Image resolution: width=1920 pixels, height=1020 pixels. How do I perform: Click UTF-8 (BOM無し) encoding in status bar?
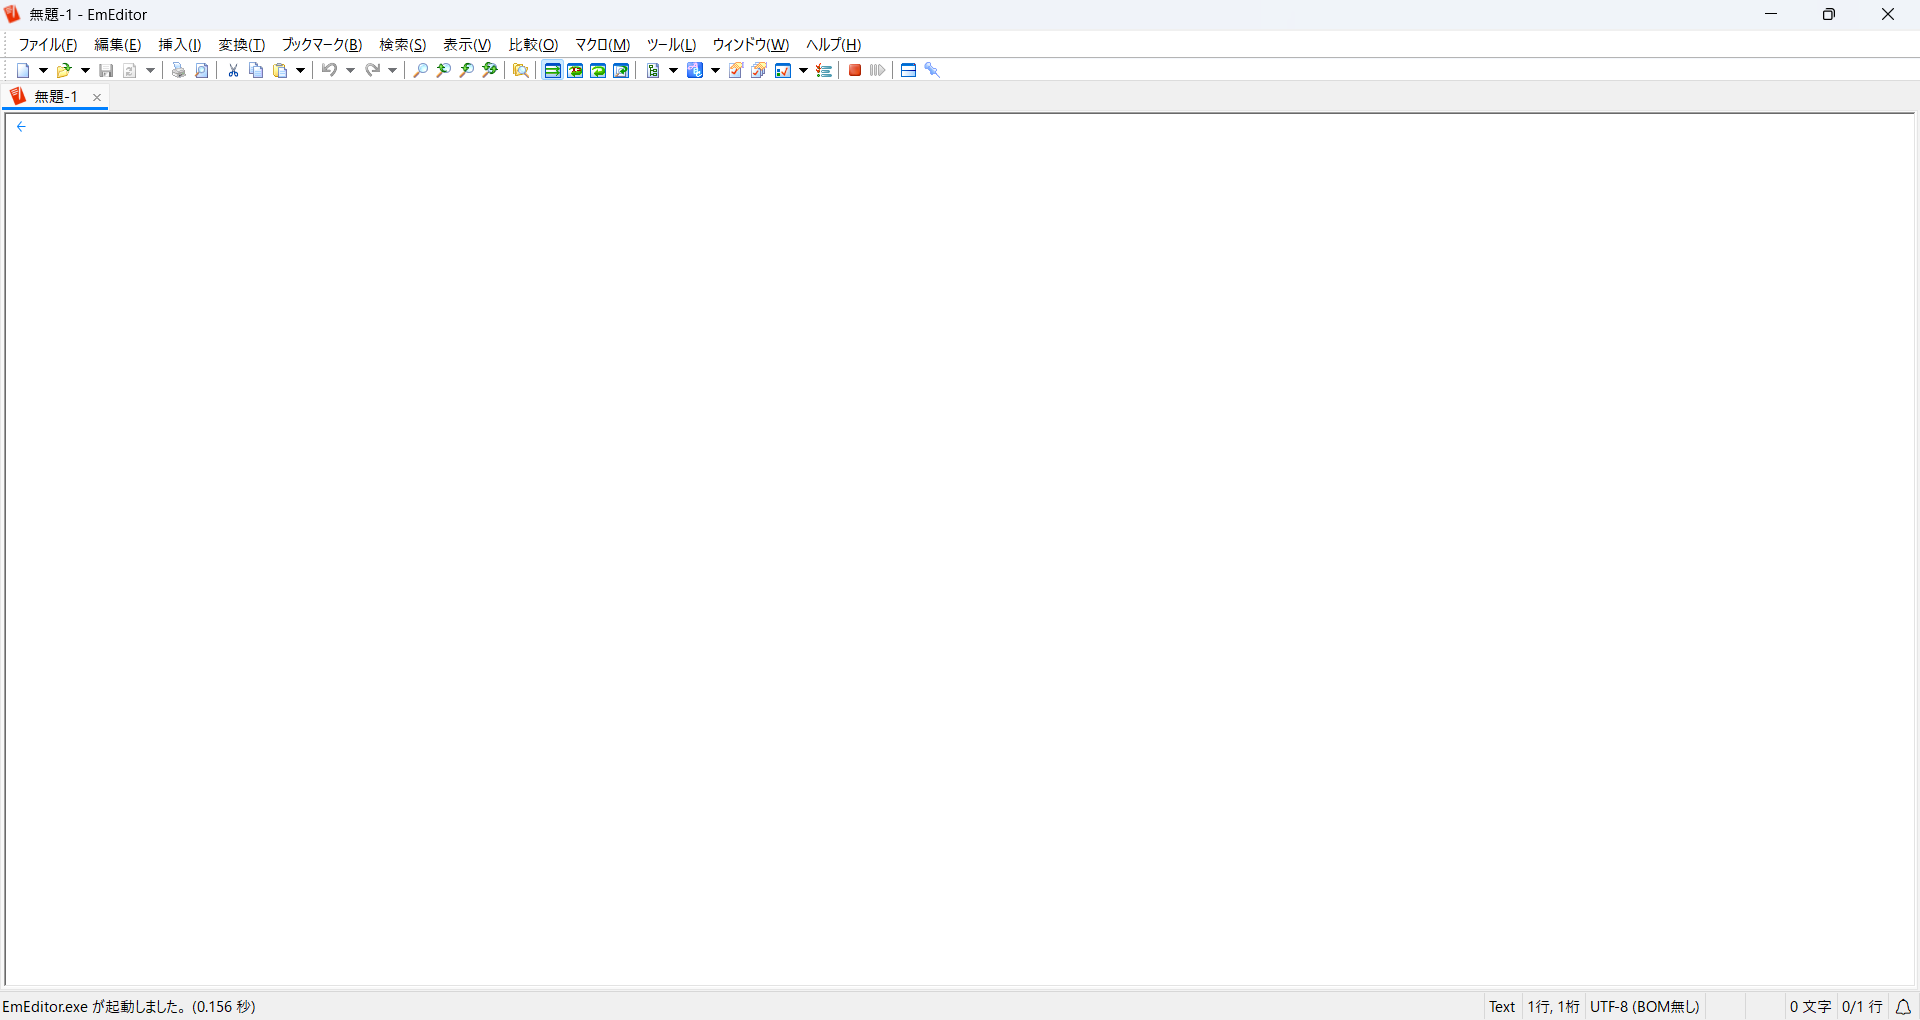(x=1645, y=1007)
